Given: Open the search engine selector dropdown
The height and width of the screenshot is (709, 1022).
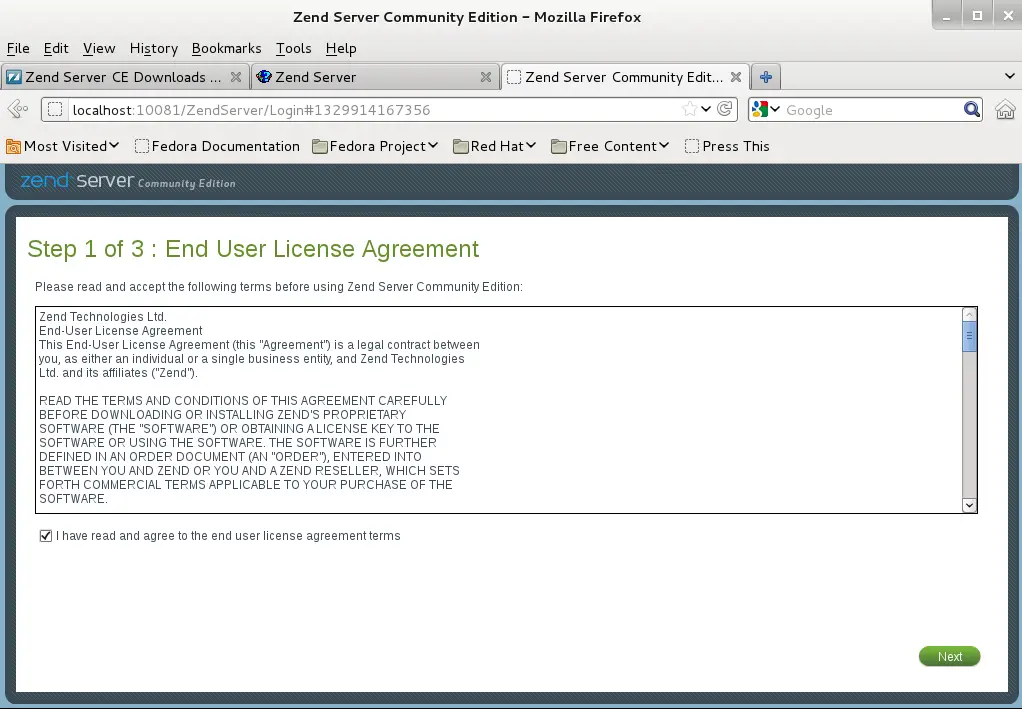Looking at the screenshot, I should pyautogui.click(x=775, y=109).
